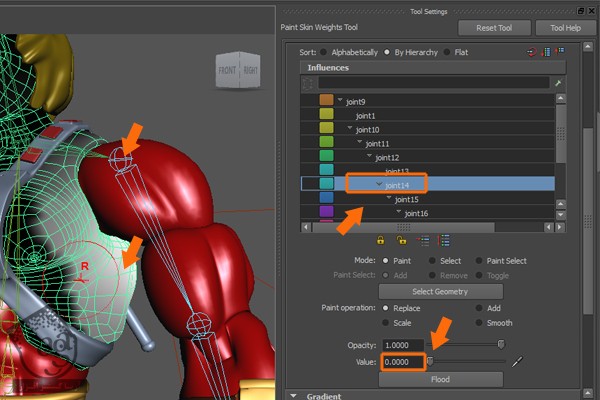Image resolution: width=600 pixels, height=400 pixels.
Task: Click influences horizontal scroll right arrow
Action: pyautogui.click(x=560, y=227)
